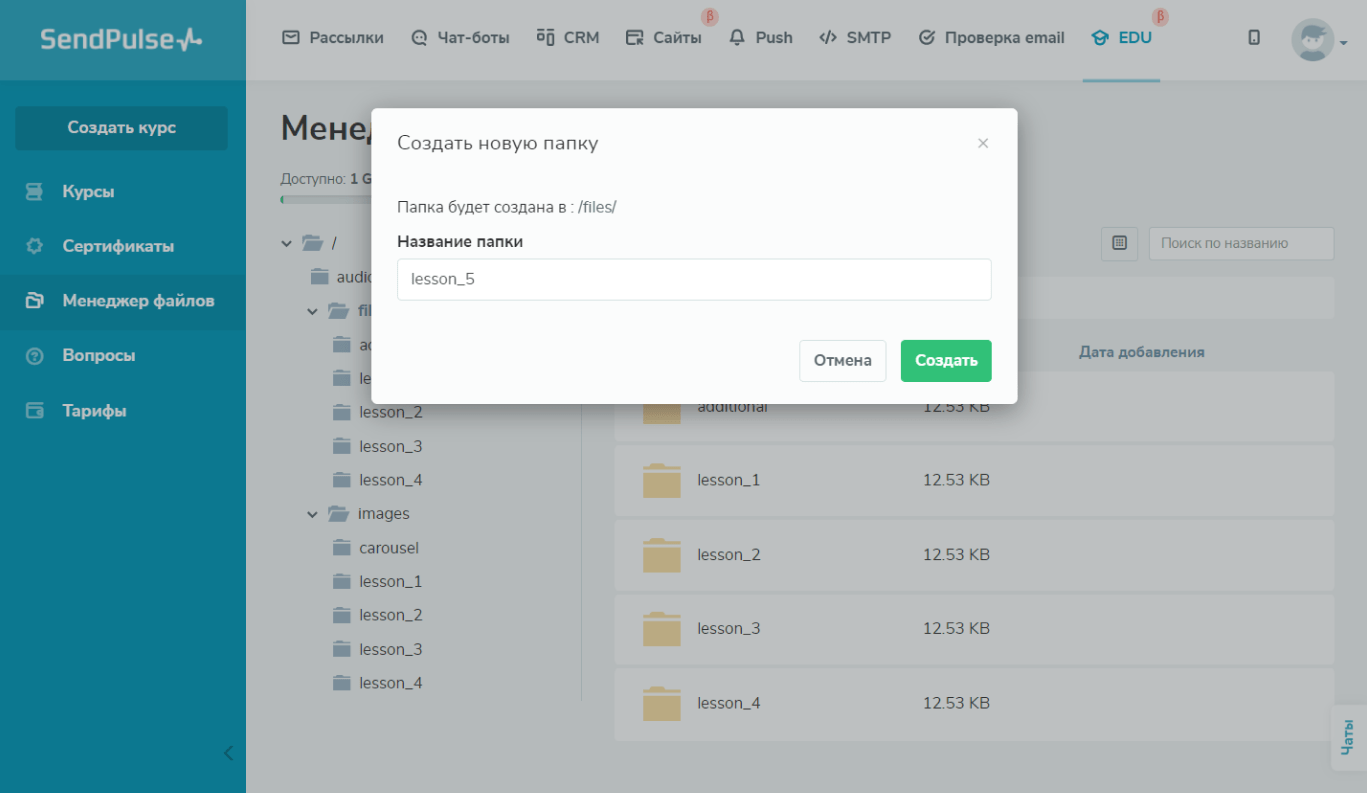Select carousel folder in the tree
1367x793 pixels.
(x=388, y=548)
